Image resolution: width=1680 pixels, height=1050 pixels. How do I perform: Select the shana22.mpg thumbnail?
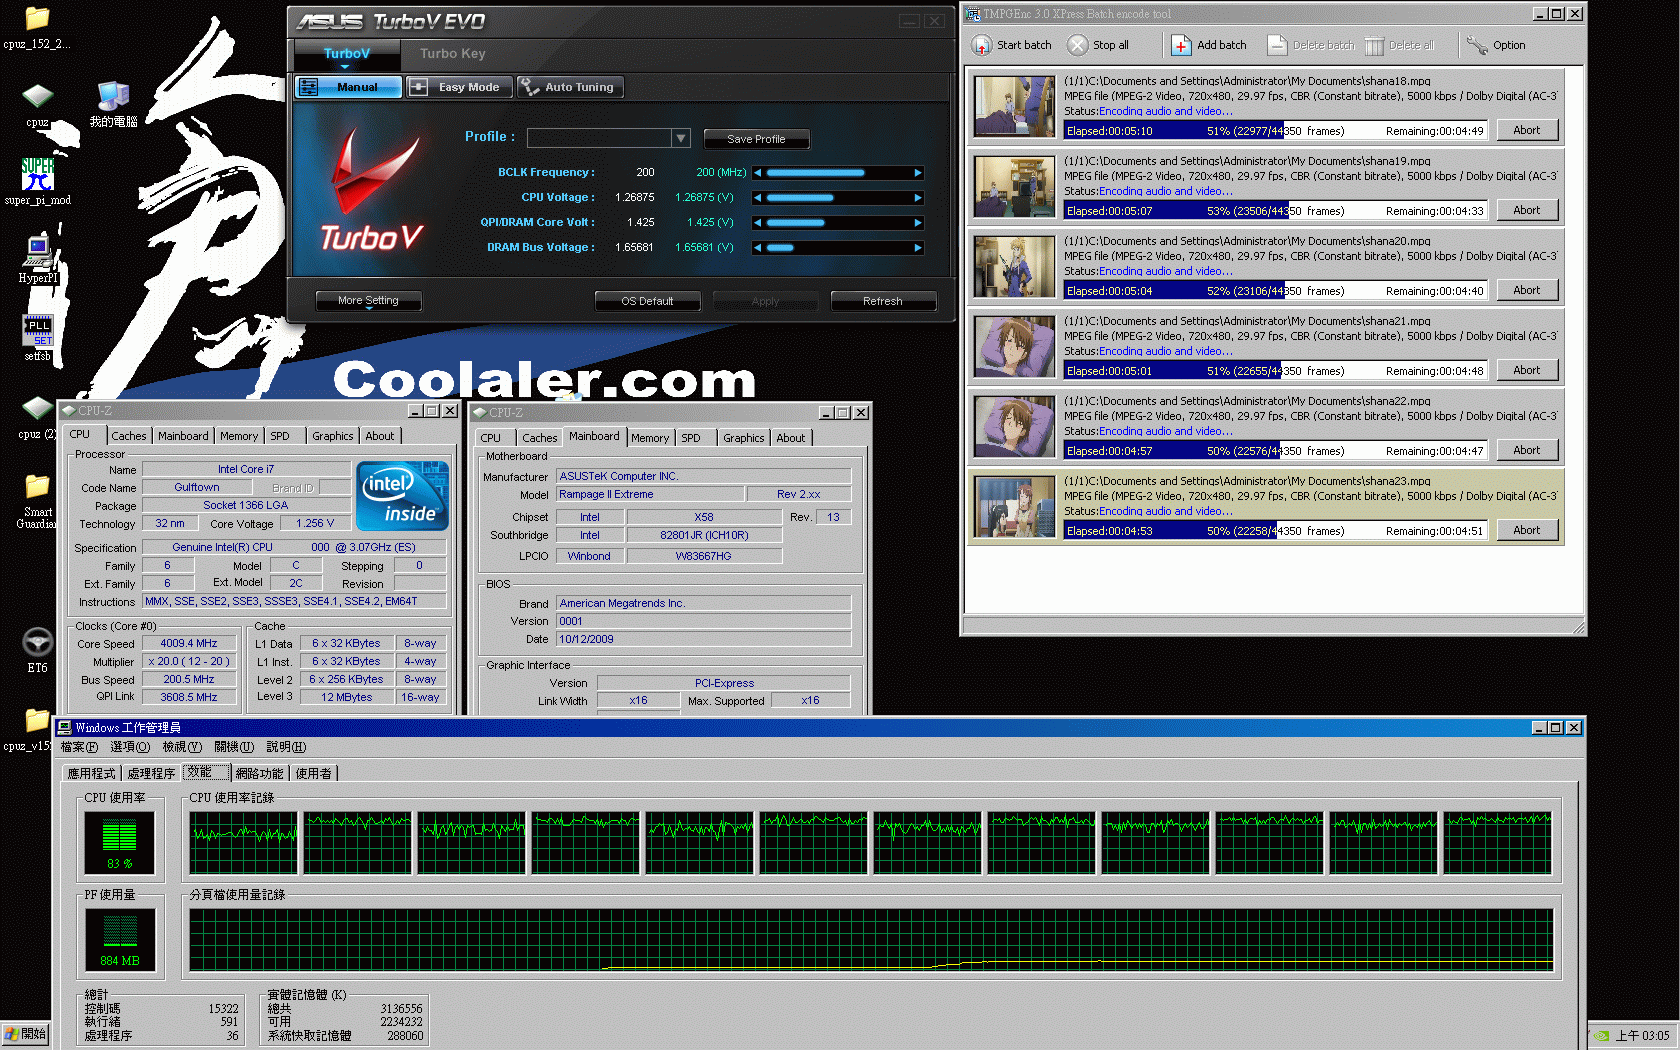[x=1014, y=426]
